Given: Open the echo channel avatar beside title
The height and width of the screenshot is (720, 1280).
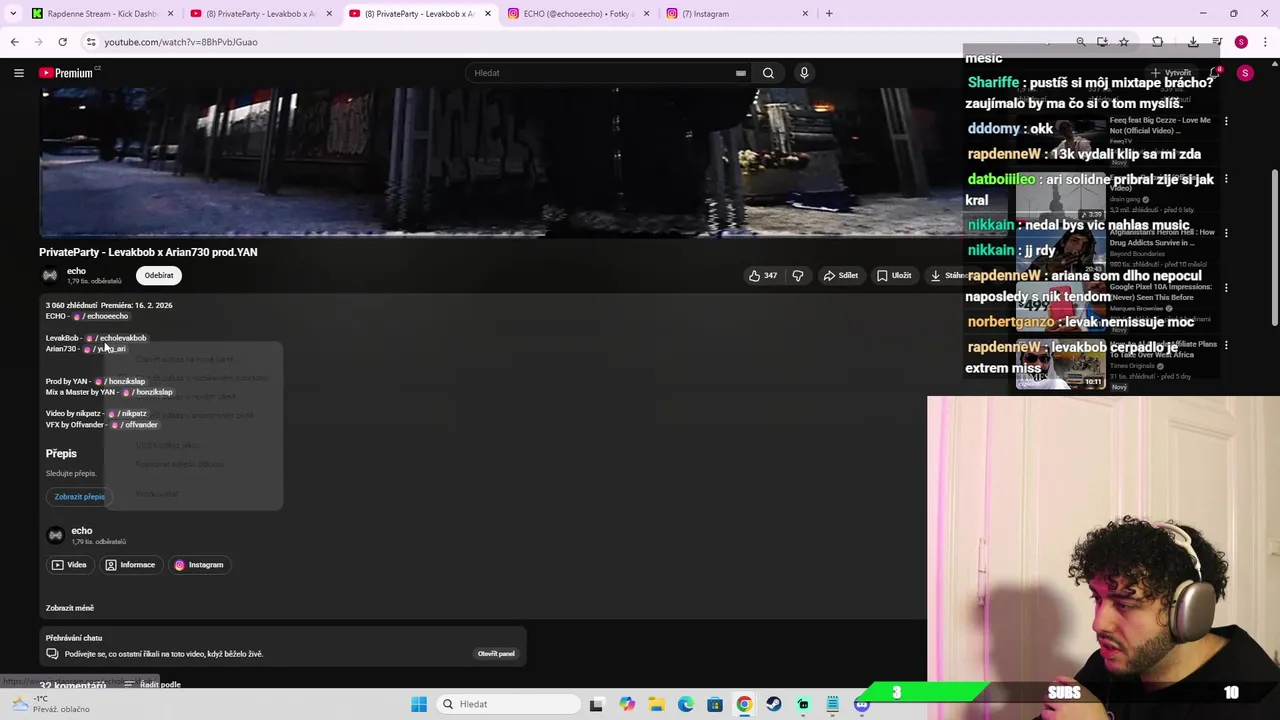Looking at the screenshot, I should tap(49, 275).
